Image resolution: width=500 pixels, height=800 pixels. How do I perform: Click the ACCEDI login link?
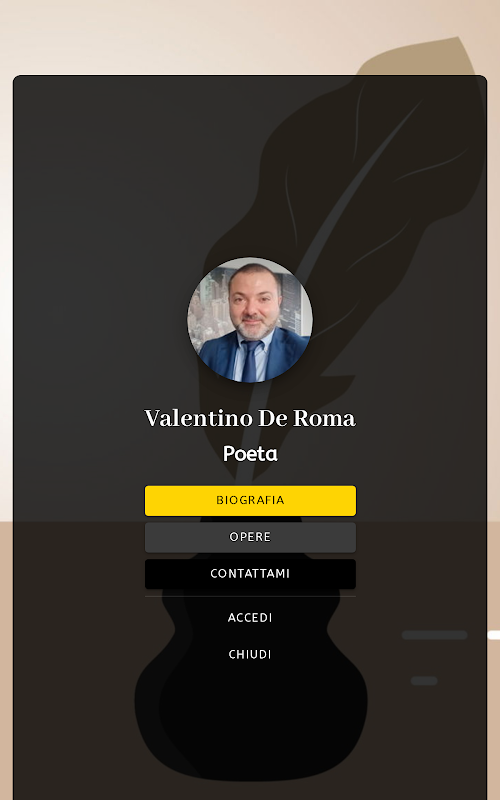coord(250,618)
